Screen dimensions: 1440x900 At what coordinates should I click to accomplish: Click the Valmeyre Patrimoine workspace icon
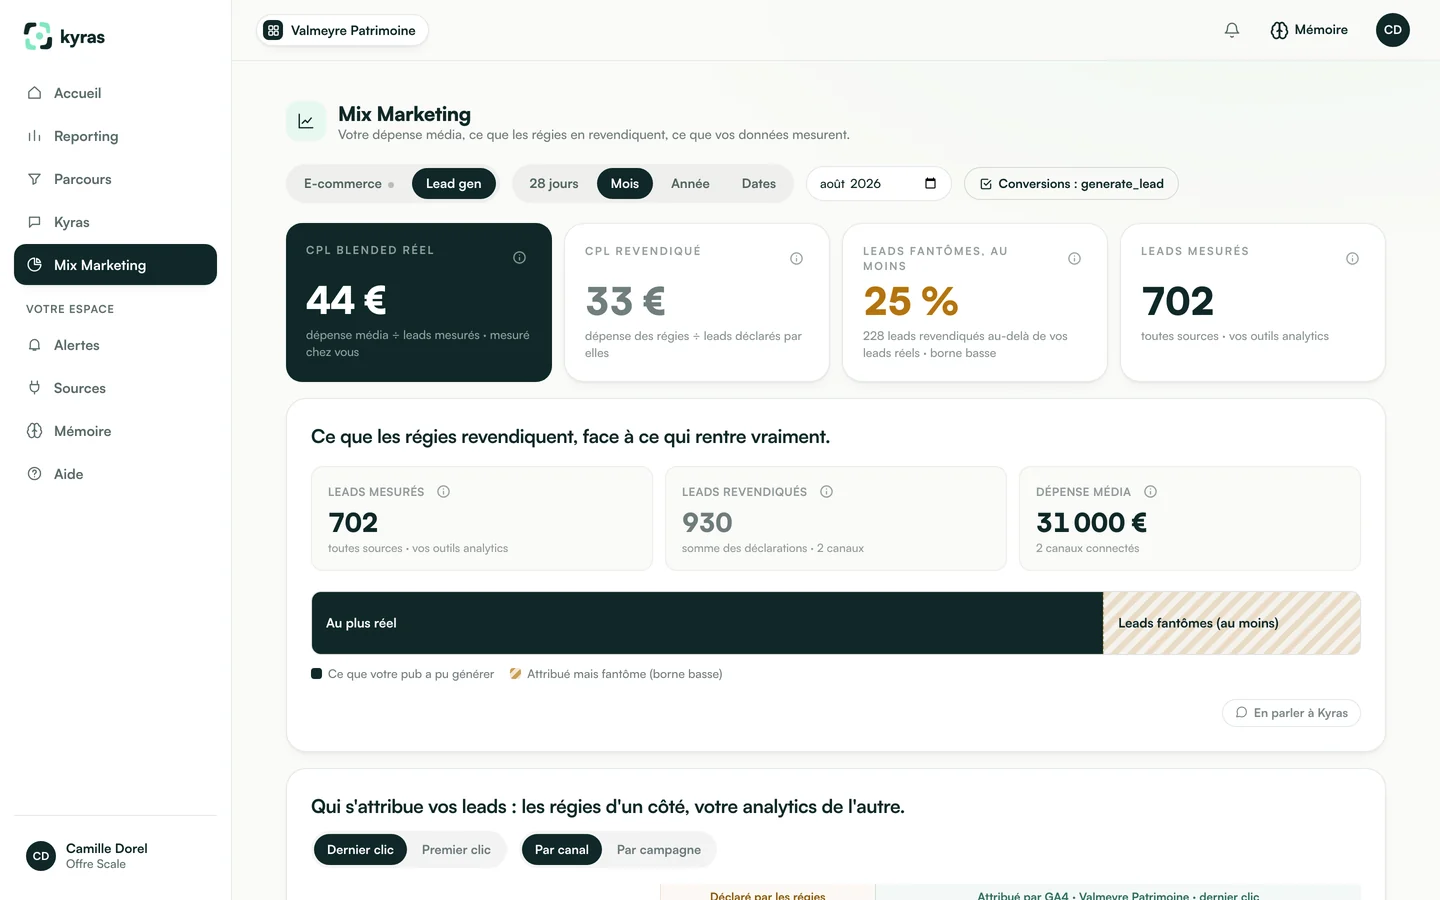[x=273, y=30]
